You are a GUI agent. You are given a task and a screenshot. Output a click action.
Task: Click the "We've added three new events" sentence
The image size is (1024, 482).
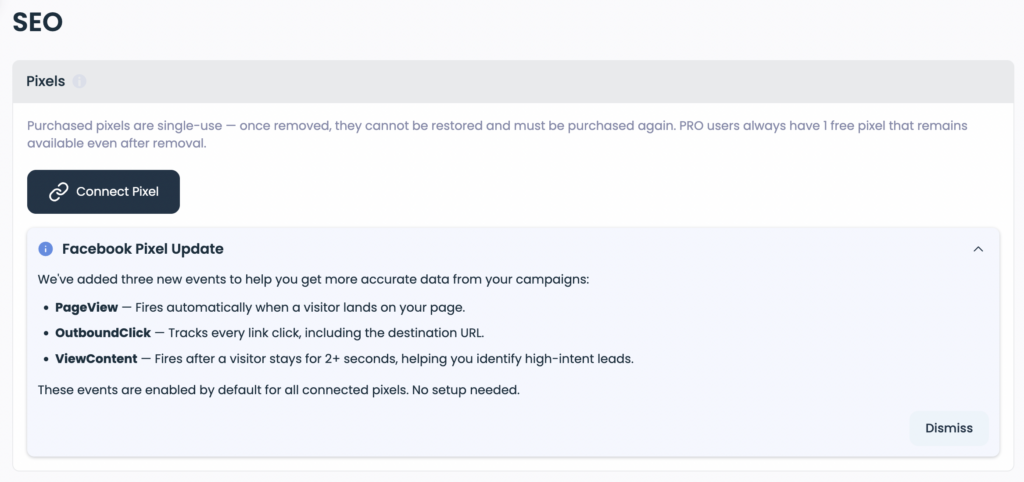click(x=313, y=279)
